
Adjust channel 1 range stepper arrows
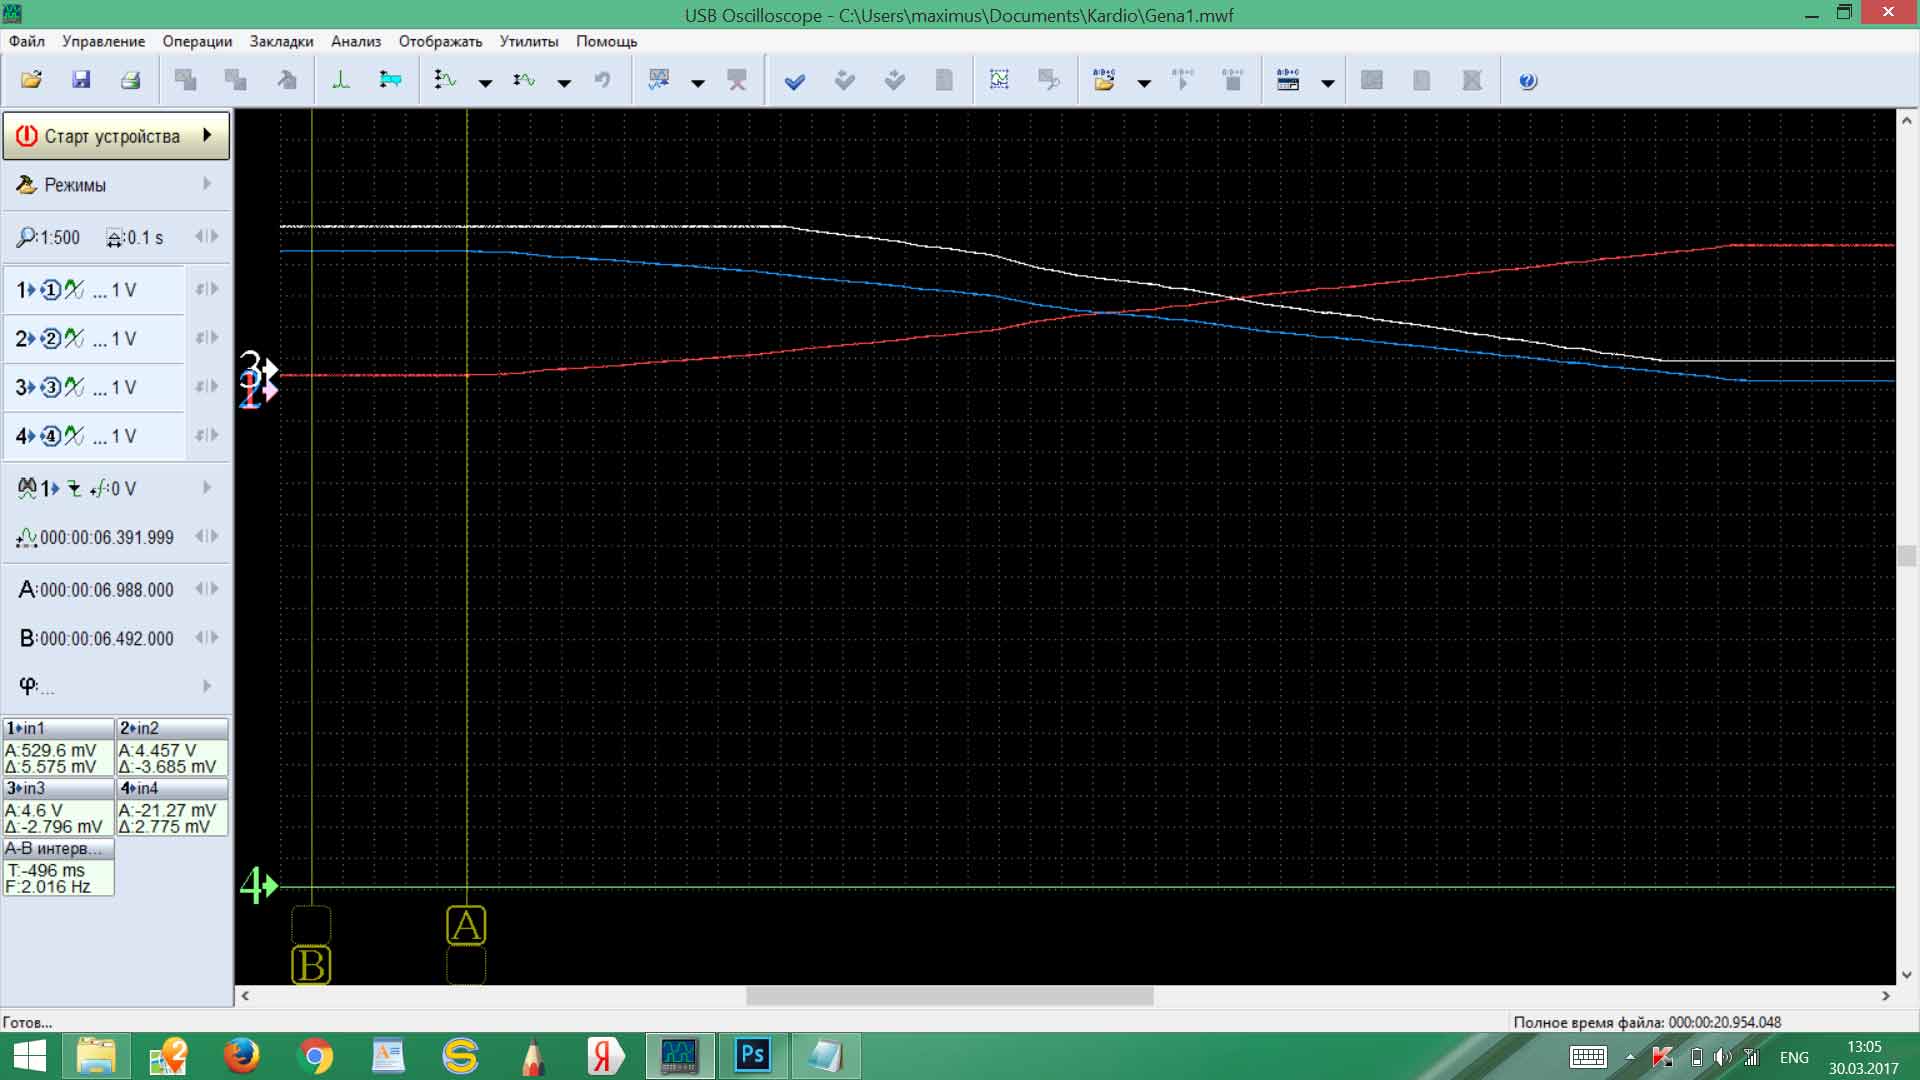(207, 290)
